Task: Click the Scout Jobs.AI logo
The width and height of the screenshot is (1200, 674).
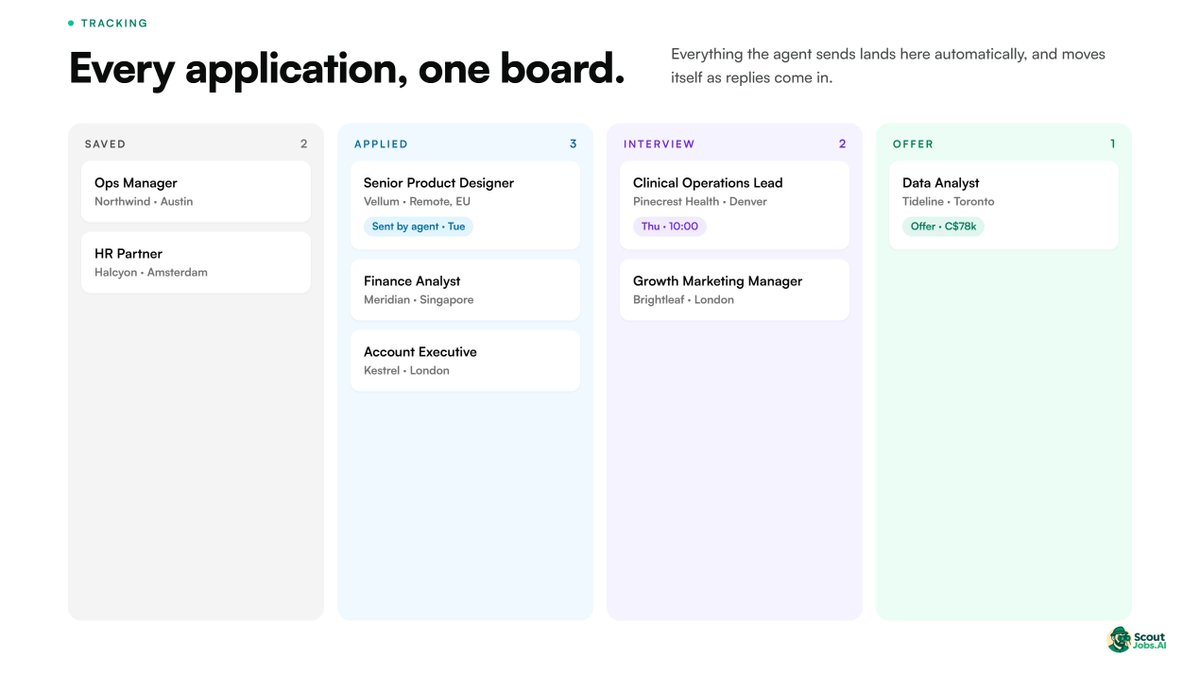Action: point(1137,640)
